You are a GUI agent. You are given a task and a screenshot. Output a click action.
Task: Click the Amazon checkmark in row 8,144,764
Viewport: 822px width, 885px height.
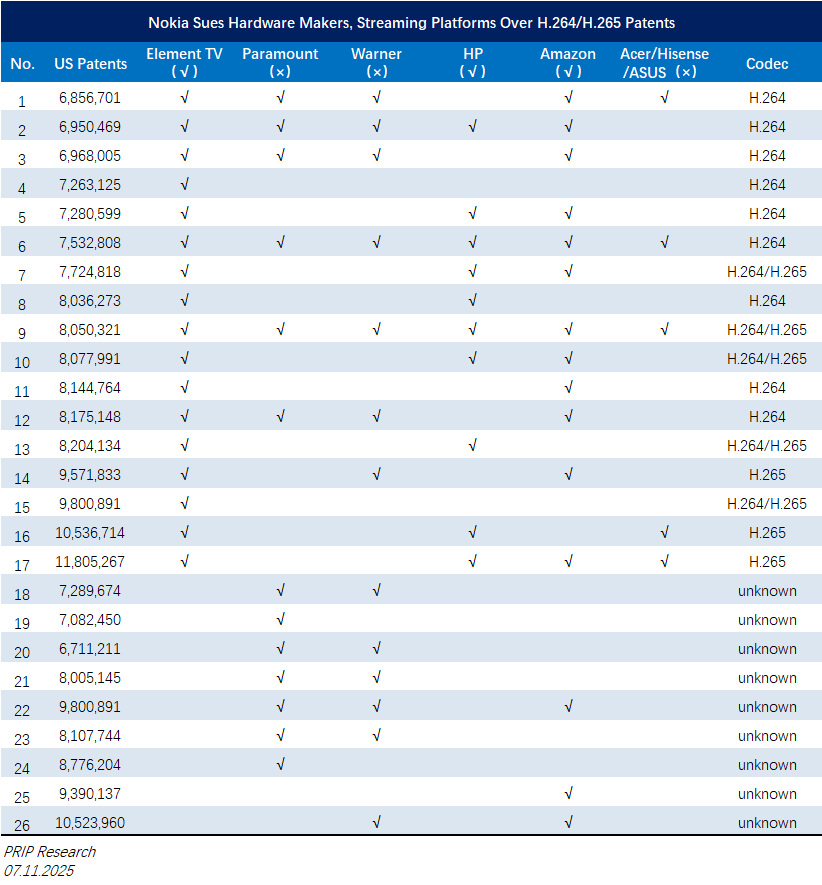point(568,388)
